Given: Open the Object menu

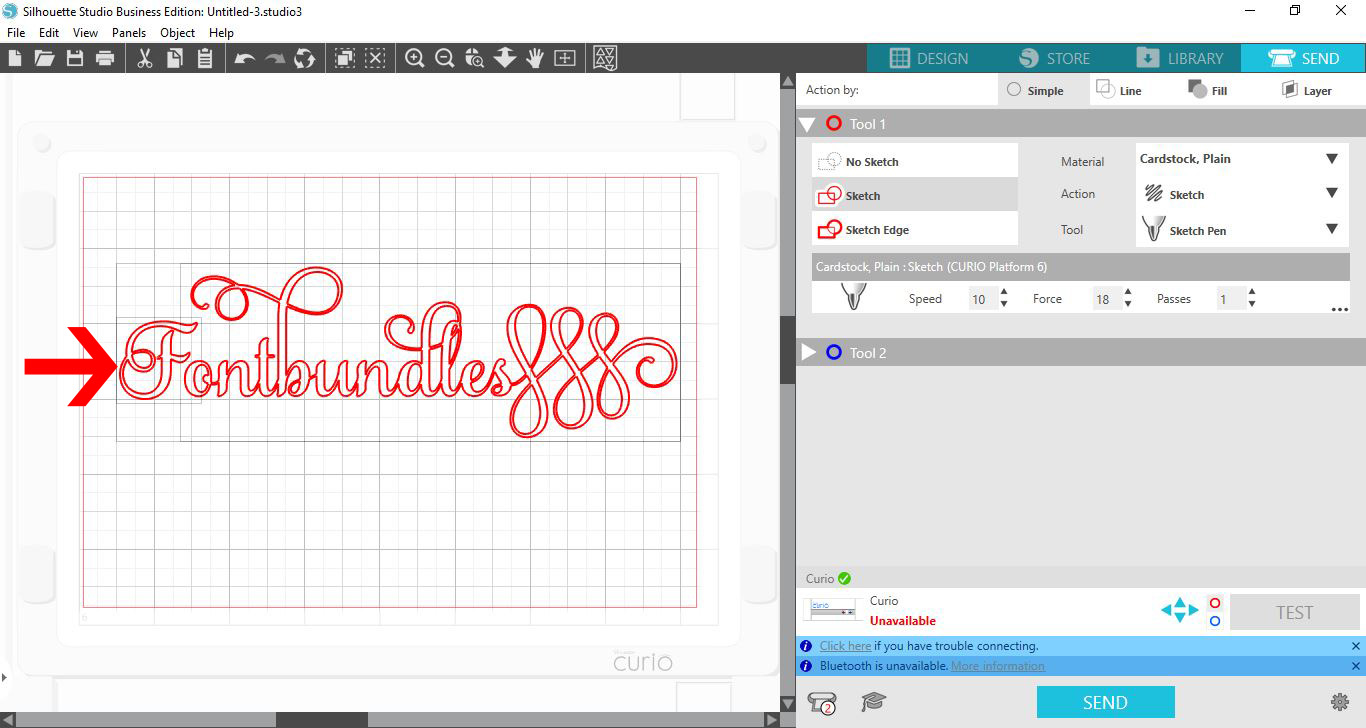Looking at the screenshot, I should (178, 33).
